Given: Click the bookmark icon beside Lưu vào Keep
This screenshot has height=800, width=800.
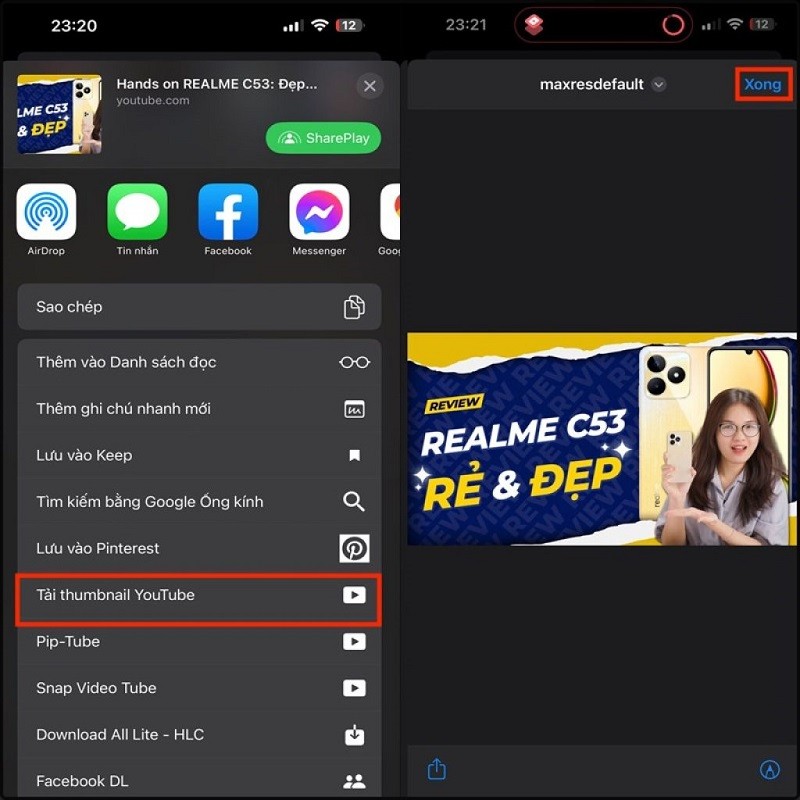Looking at the screenshot, I should coord(355,455).
